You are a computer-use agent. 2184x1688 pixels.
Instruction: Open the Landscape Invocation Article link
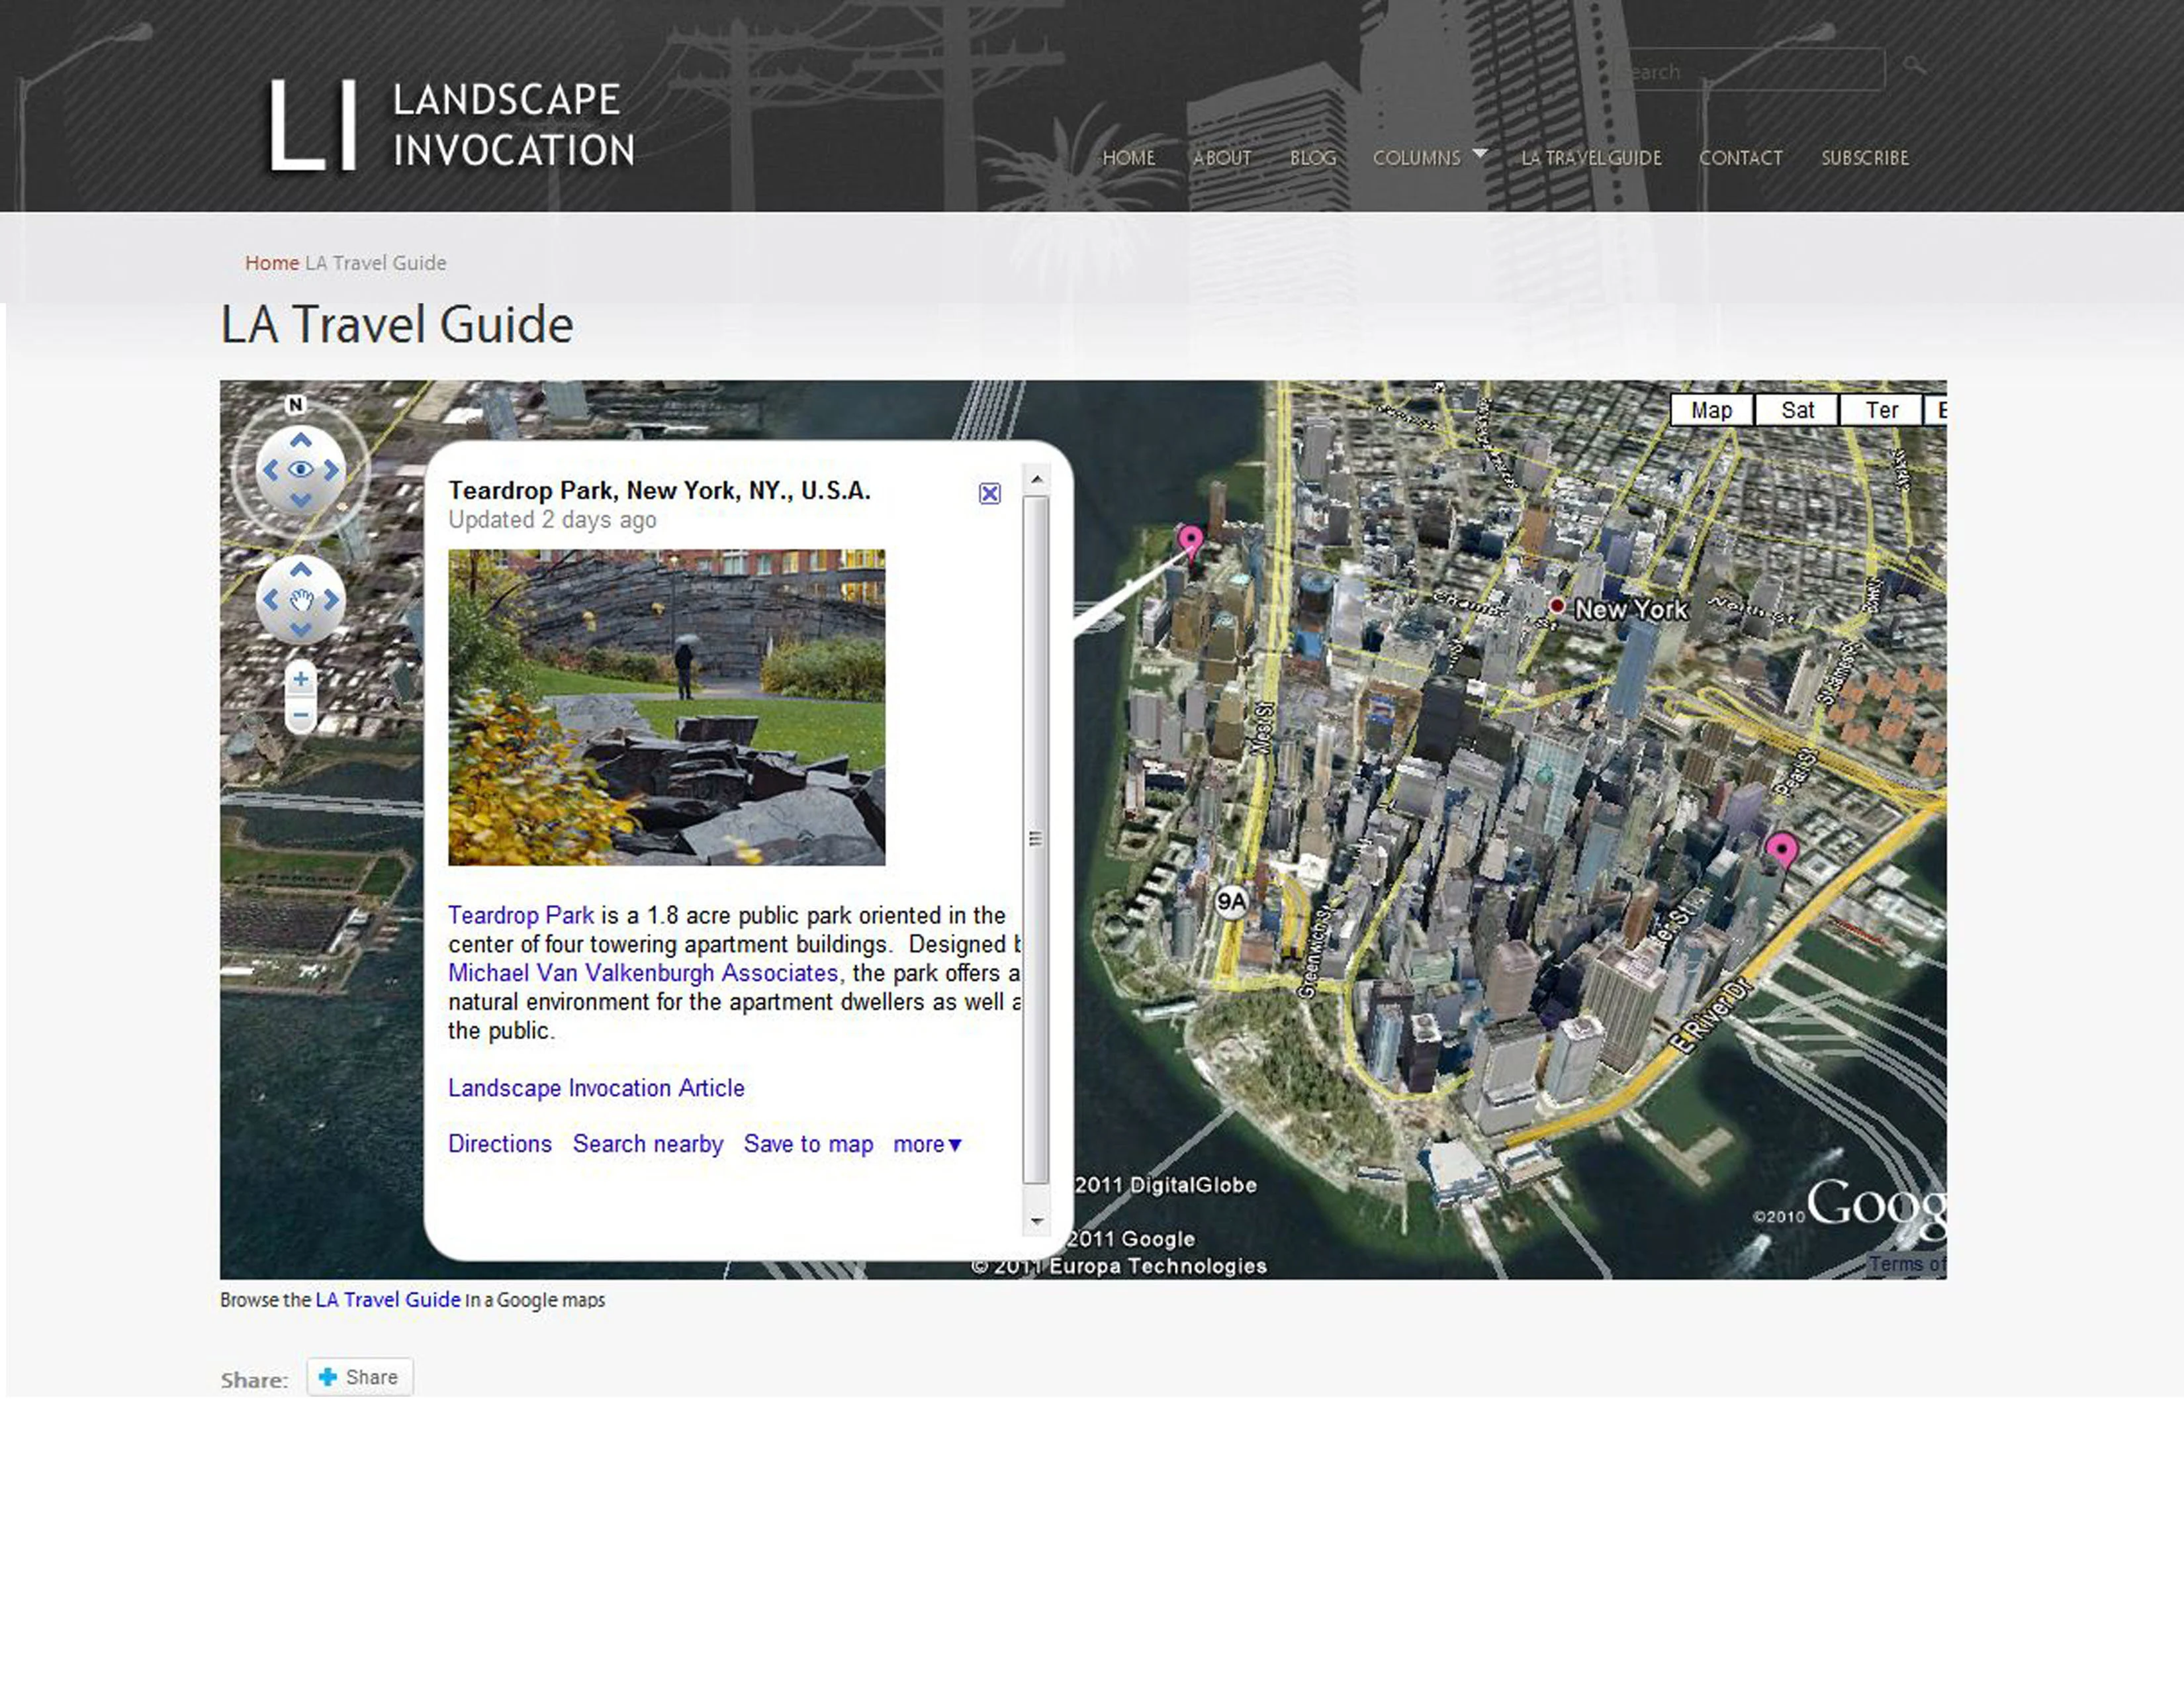(x=596, y=1088)
